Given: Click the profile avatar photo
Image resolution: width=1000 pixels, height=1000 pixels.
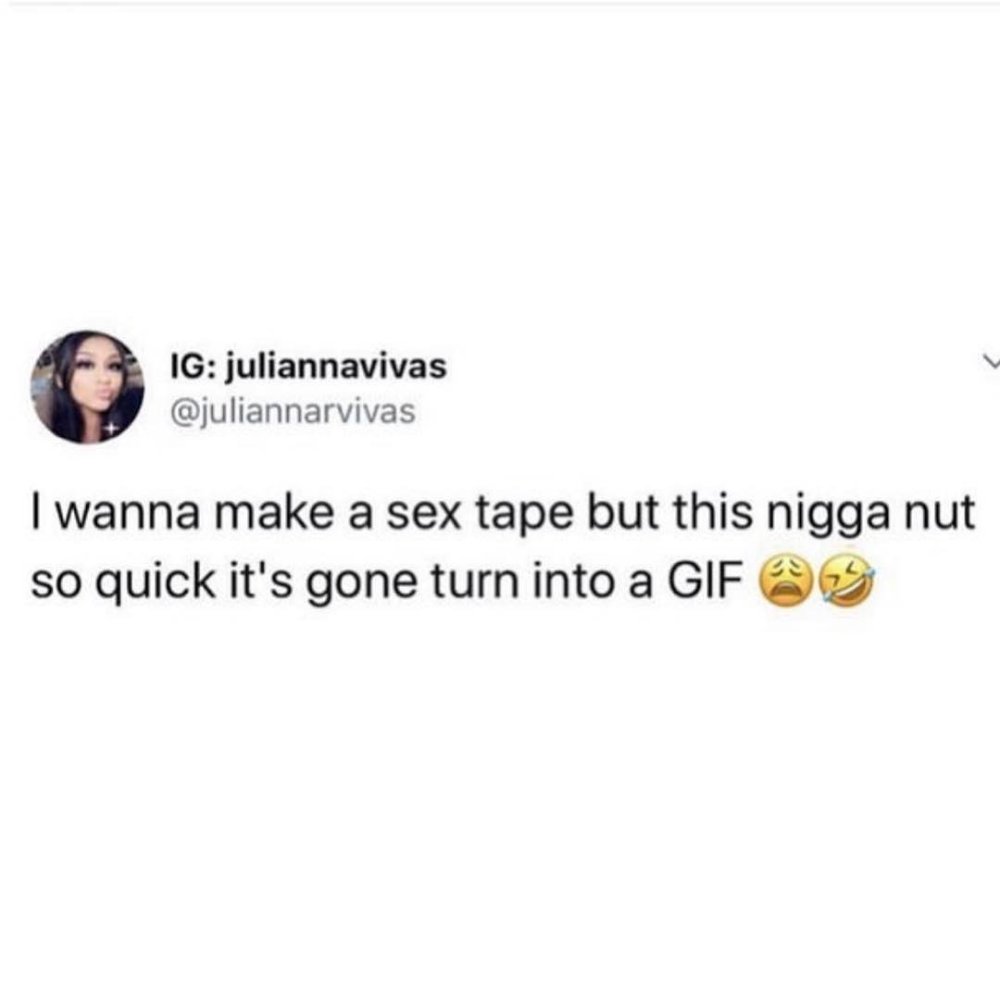Looking at the screenshot, I should [87, 386].
